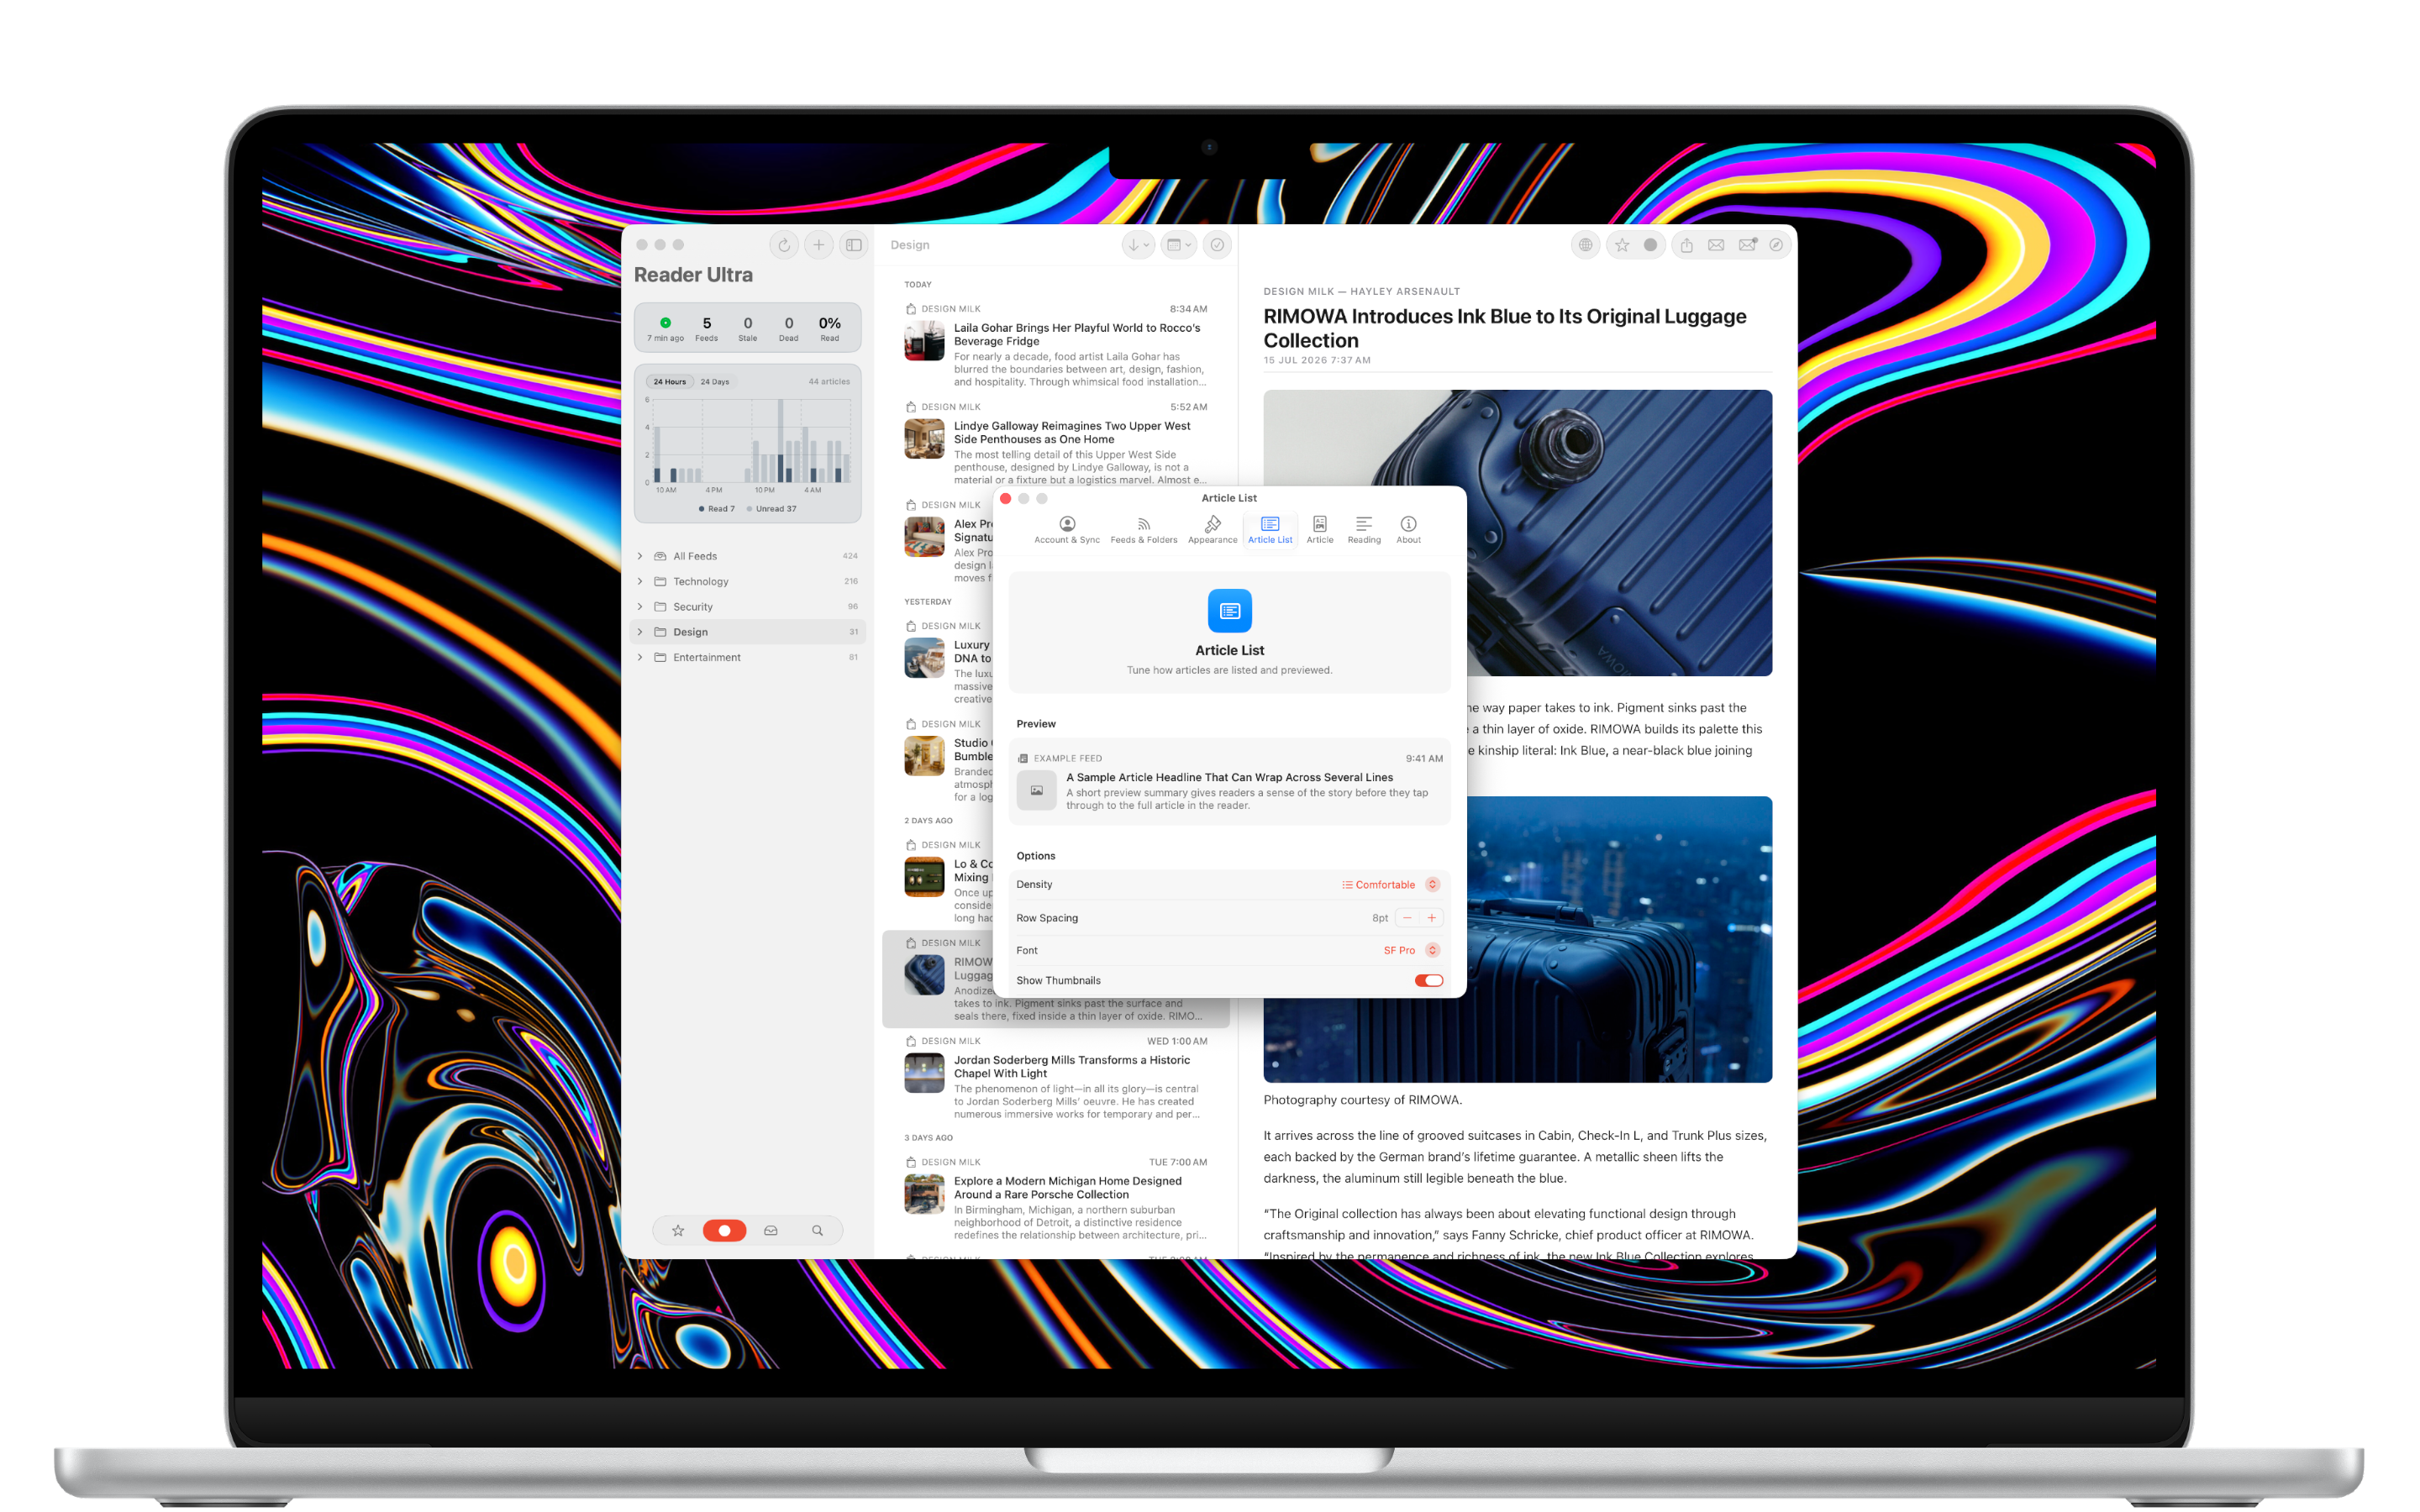Show all articles inbox tray icon
The width and height of the screenshot is (2420, 1512).
coord(770,1230)
